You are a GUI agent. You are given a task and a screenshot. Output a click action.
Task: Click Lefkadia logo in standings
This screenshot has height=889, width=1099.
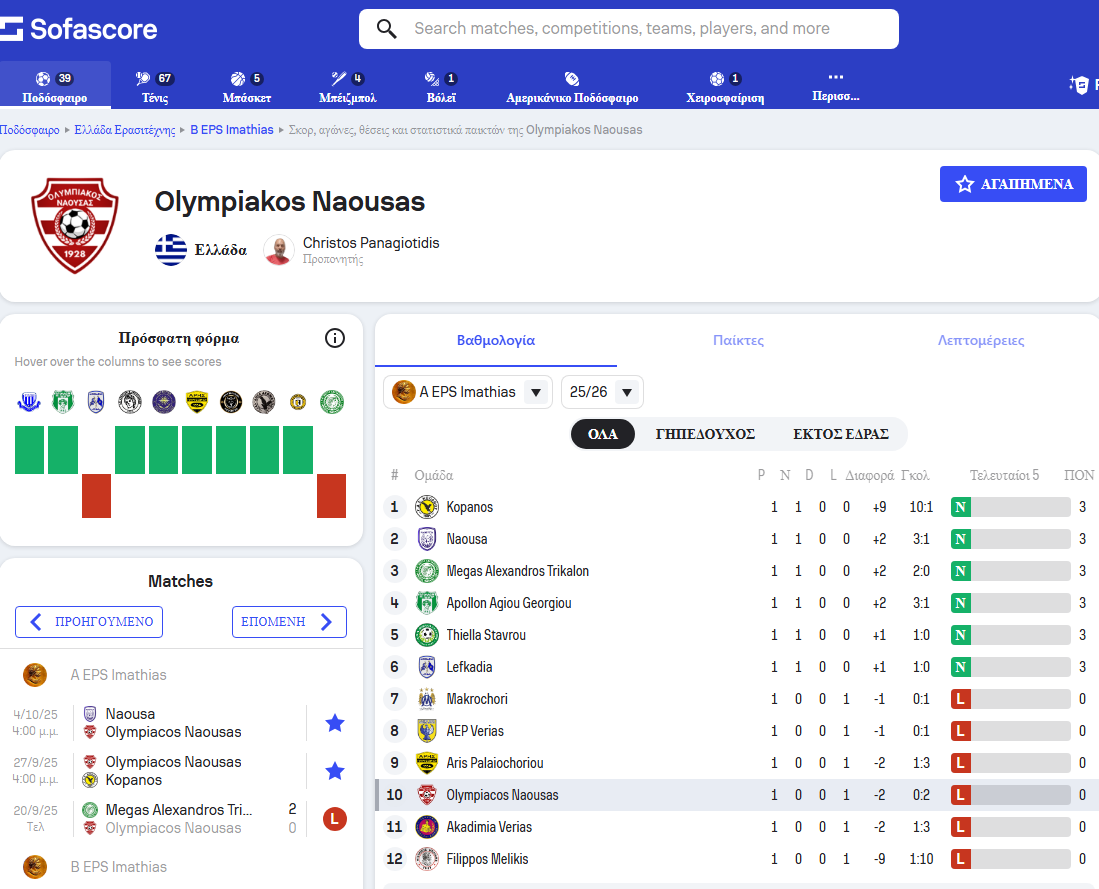click(427, 667)
